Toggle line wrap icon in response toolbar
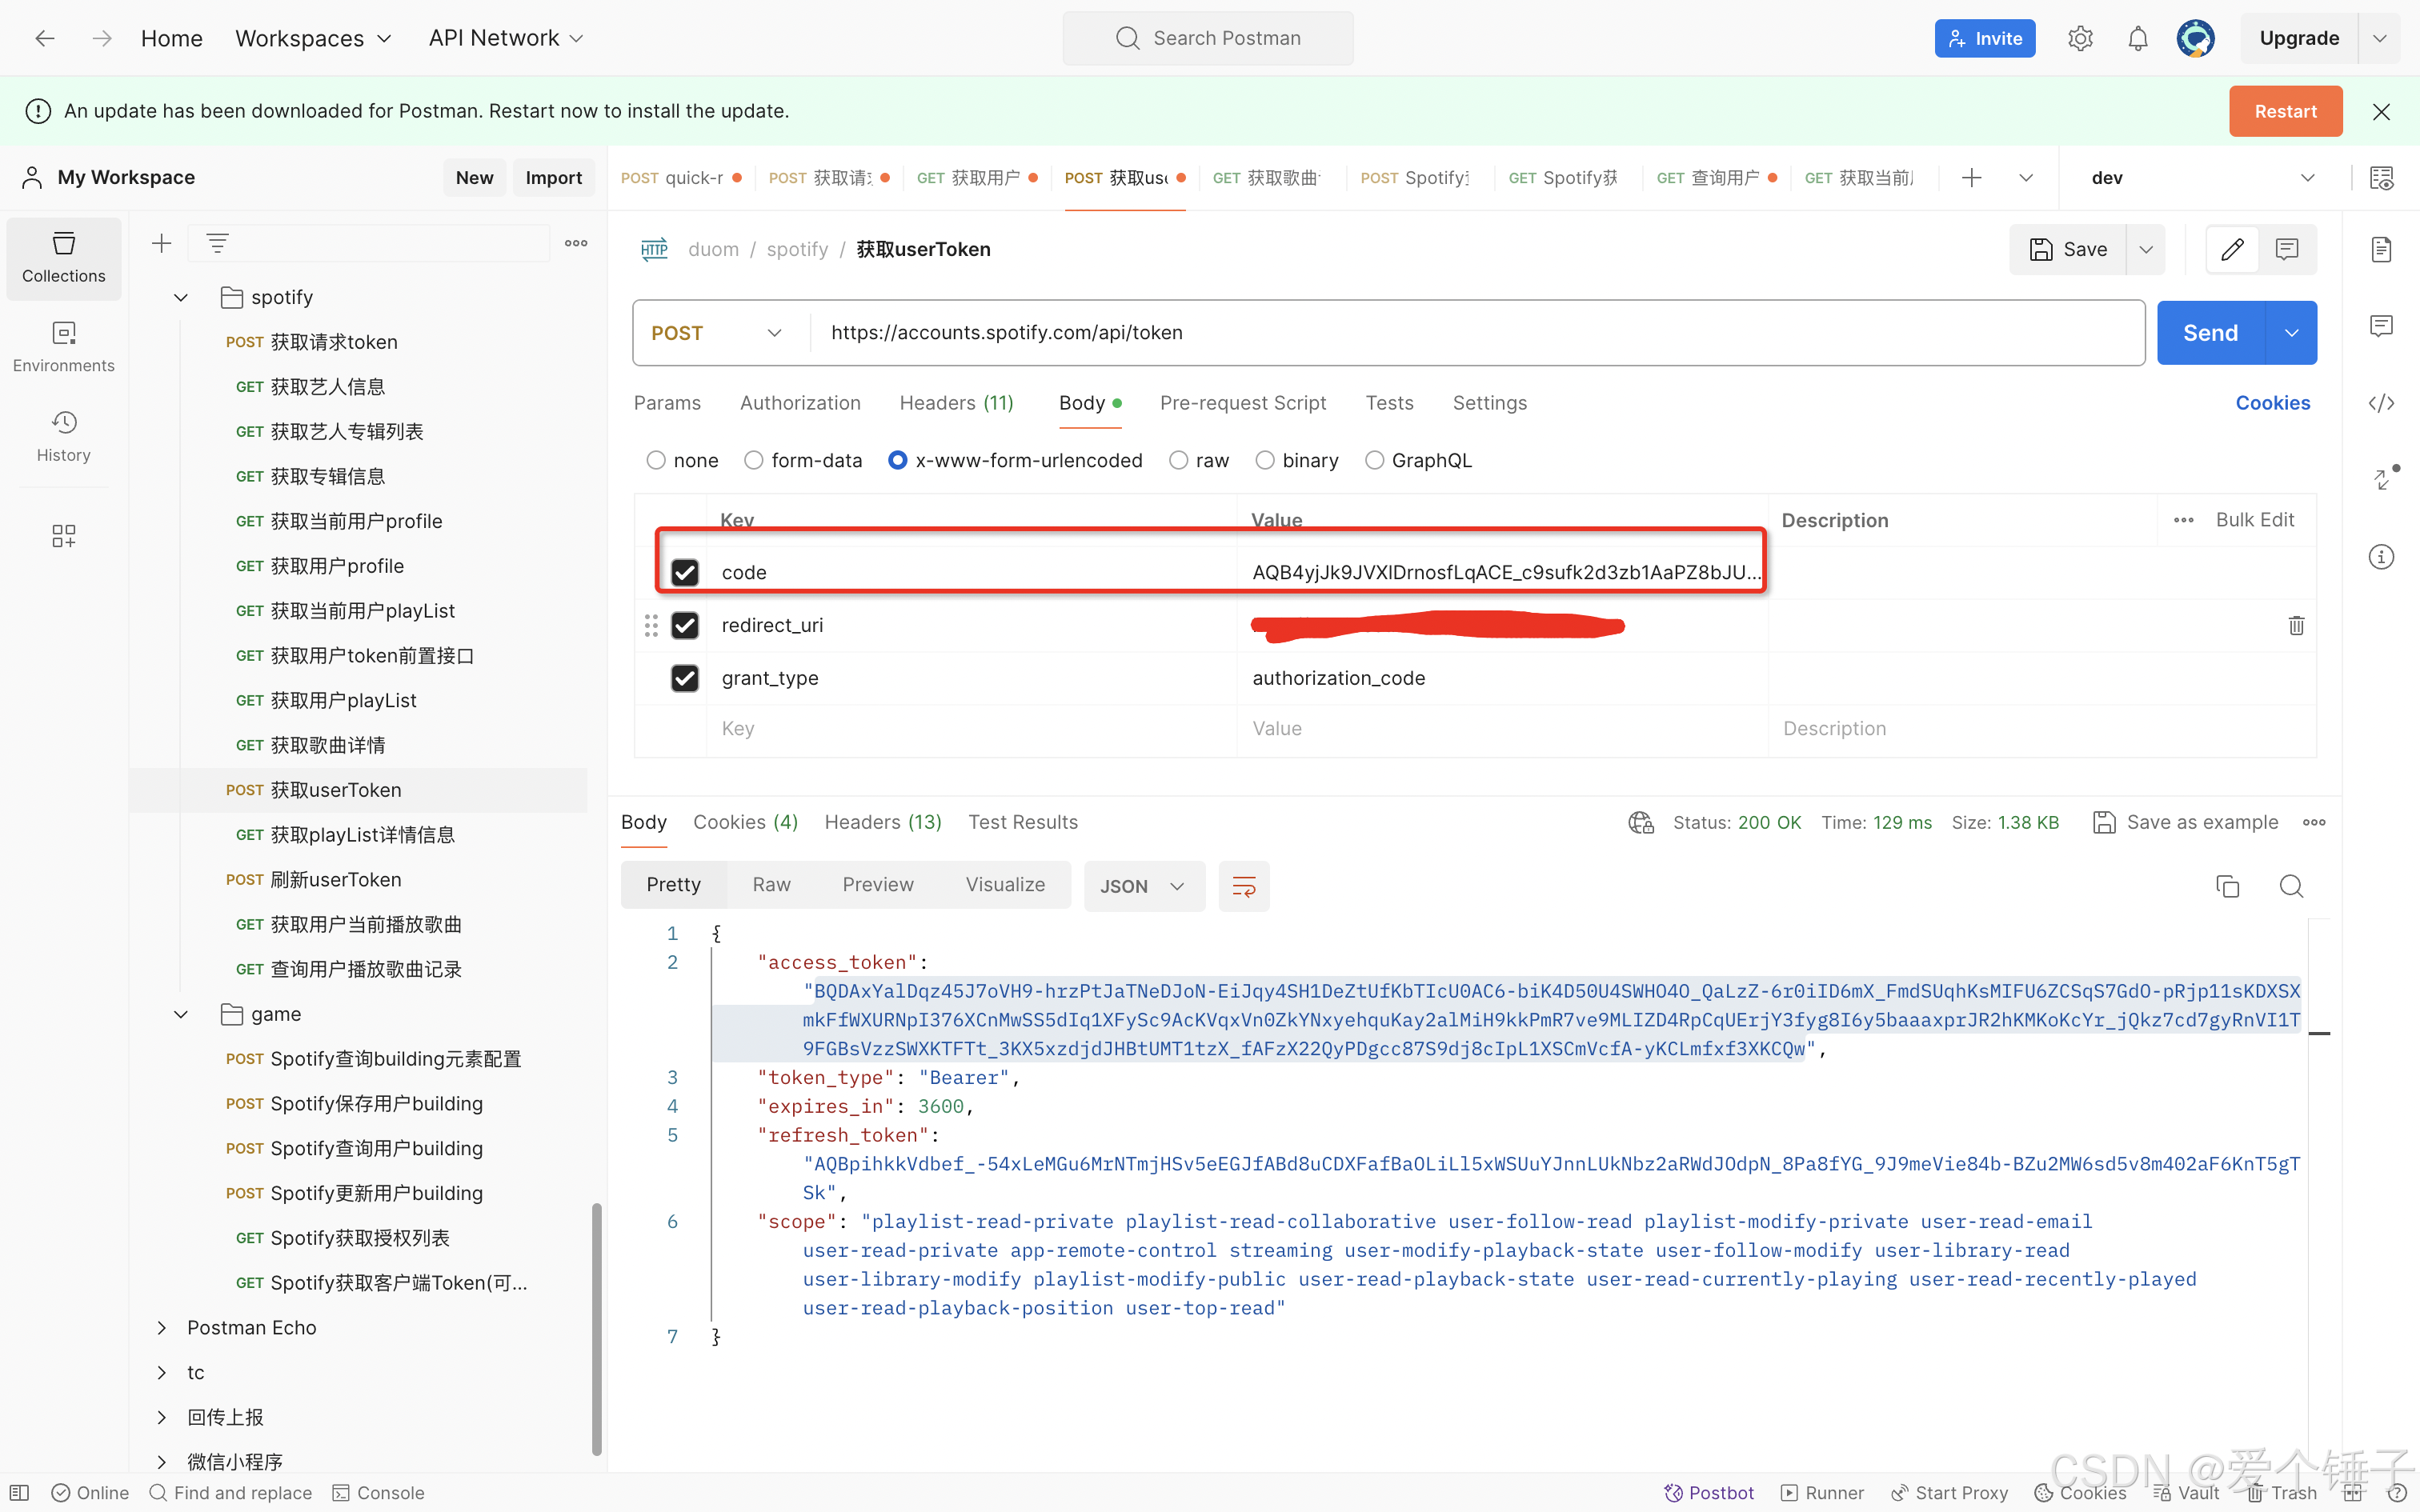Screen dimensions: 2420x1512 1244,886
